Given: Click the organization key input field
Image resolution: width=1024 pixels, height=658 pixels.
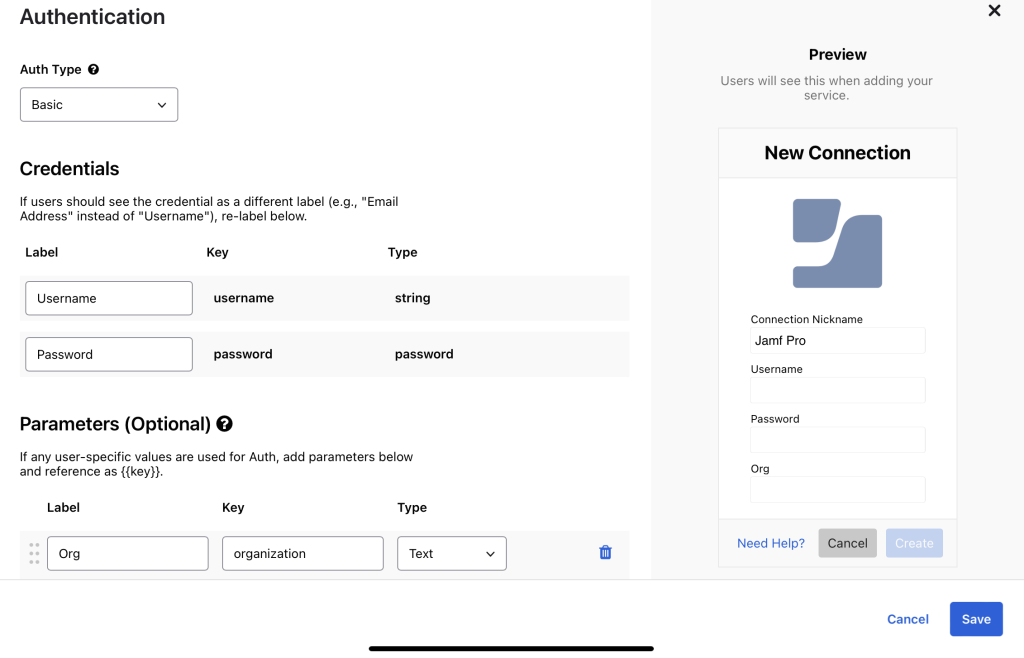Looking at the screenshot, I should tap(303, 554).
